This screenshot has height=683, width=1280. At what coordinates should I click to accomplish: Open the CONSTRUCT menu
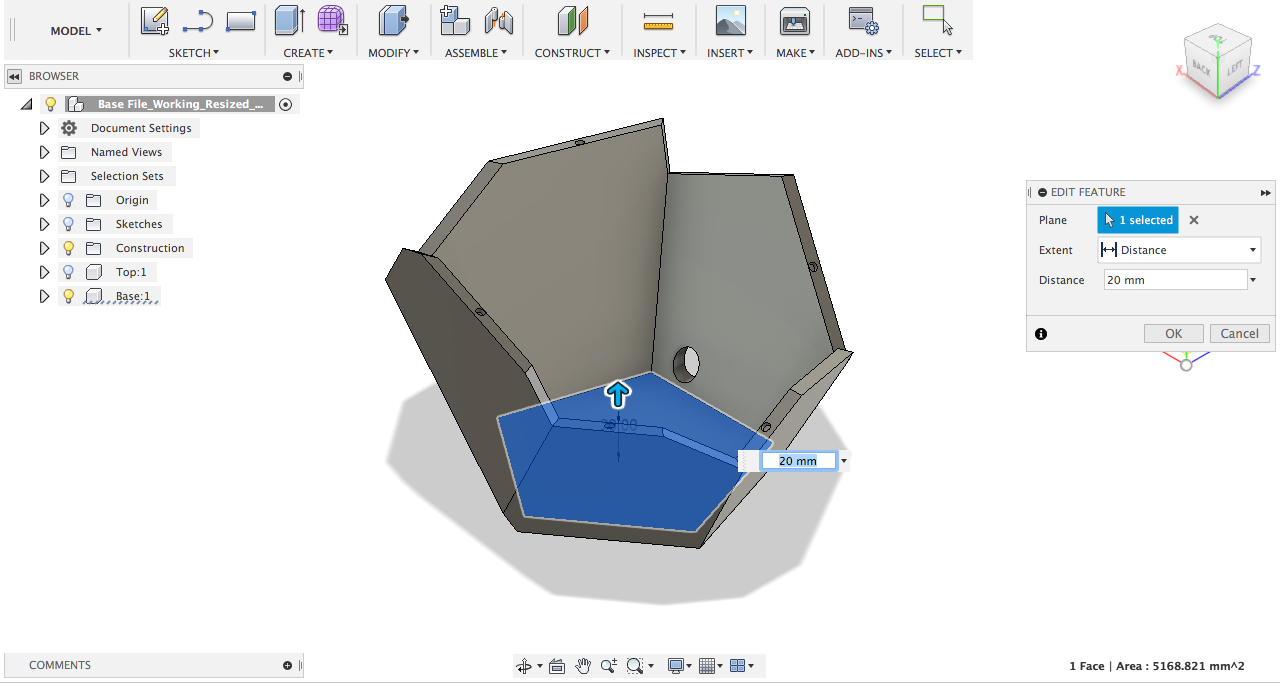point(571,53)
